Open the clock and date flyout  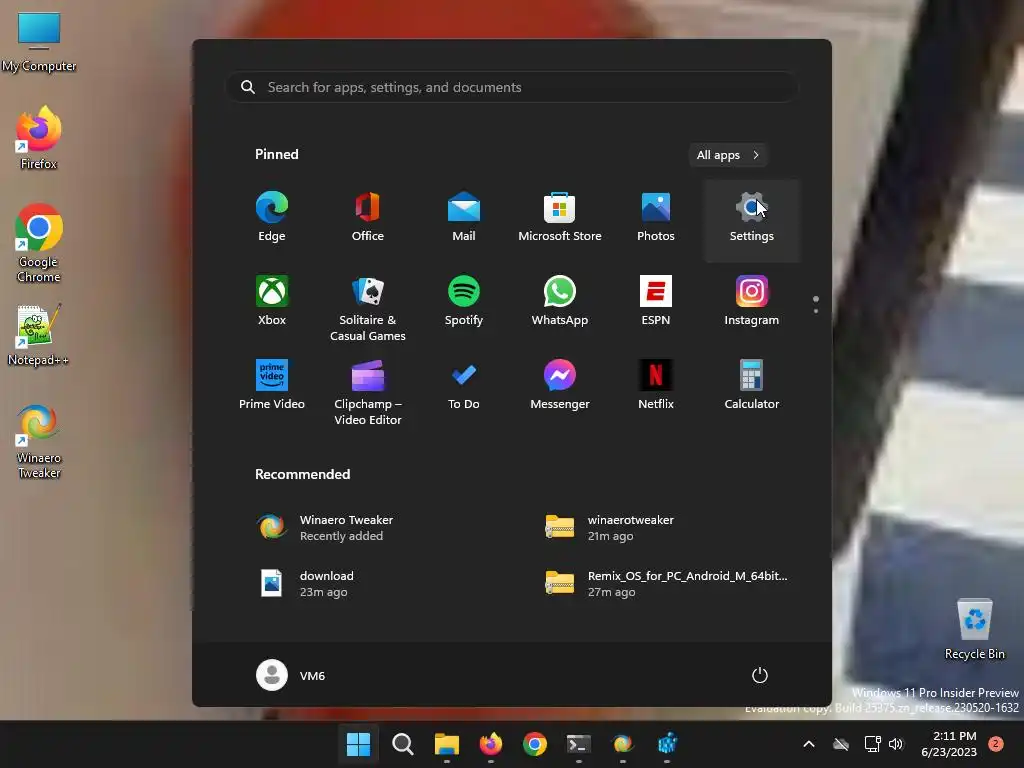[x=949, y=744]
